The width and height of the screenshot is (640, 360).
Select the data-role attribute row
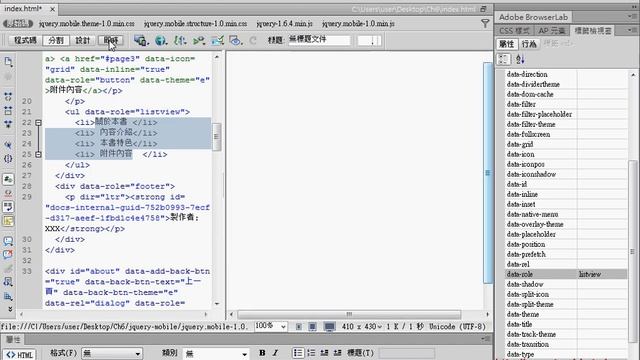point(566,274)
